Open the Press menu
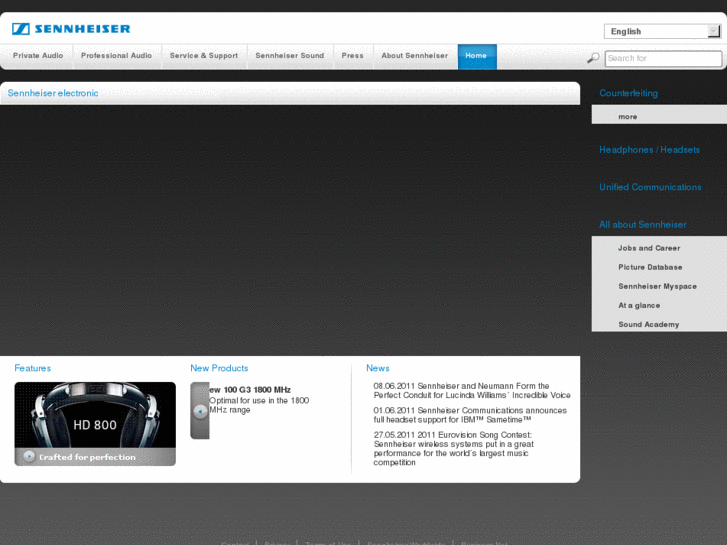This screenshot has height=545, width=727. (353, 56)
